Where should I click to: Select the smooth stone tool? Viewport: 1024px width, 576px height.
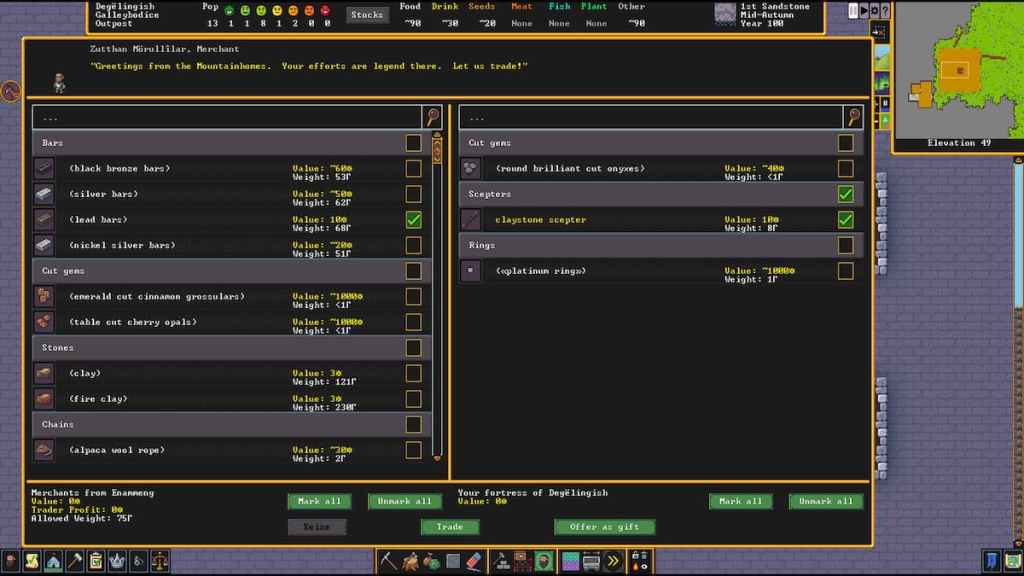(453, 561)
